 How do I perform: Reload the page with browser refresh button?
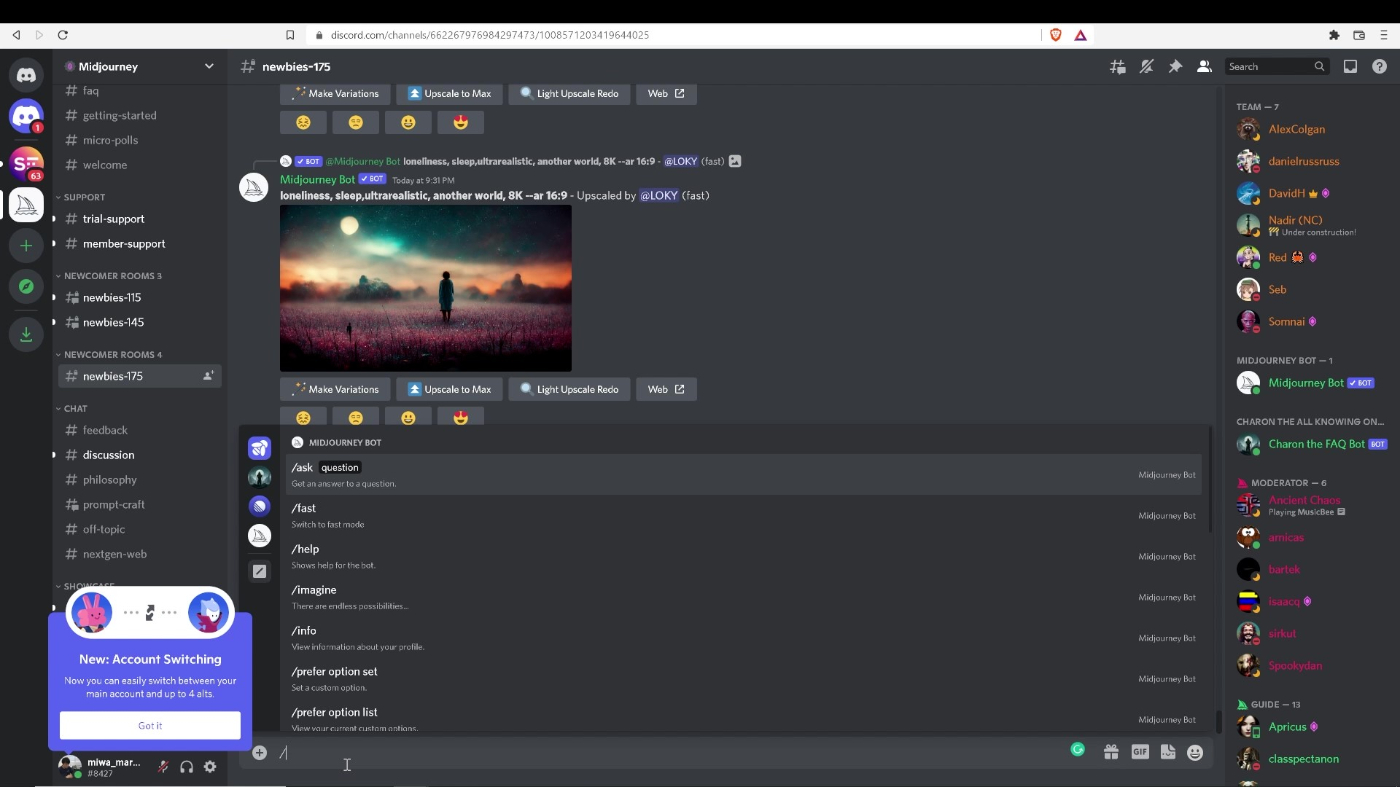coord(62,35)
